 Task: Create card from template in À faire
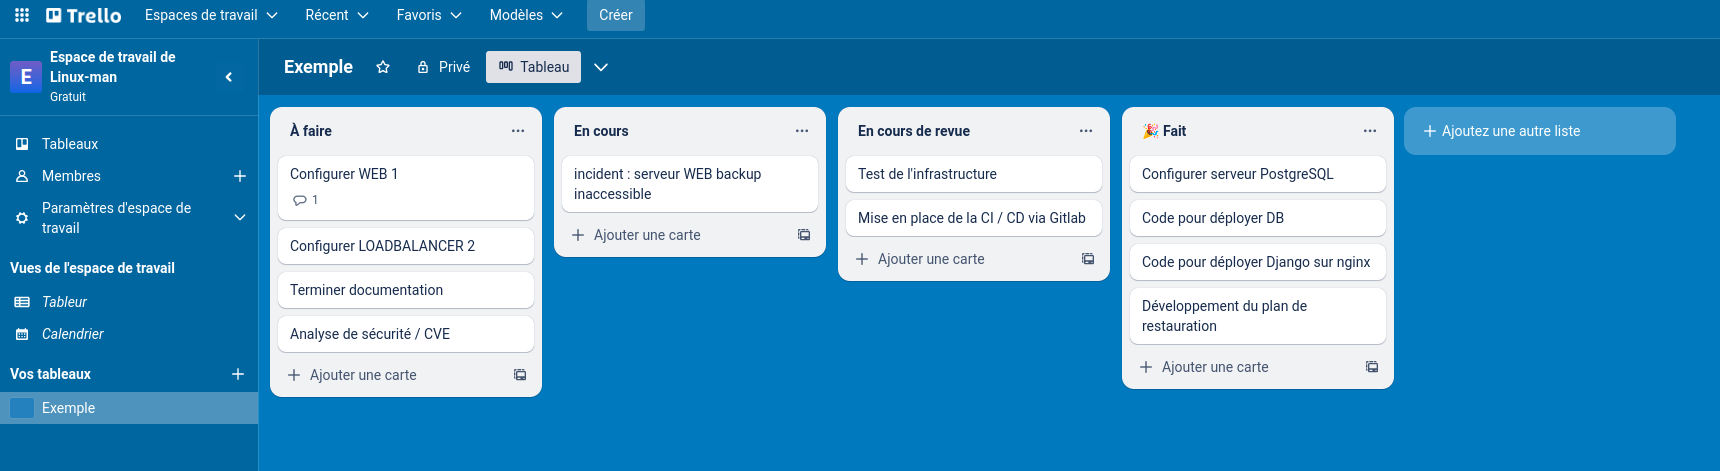coord(520,375)
